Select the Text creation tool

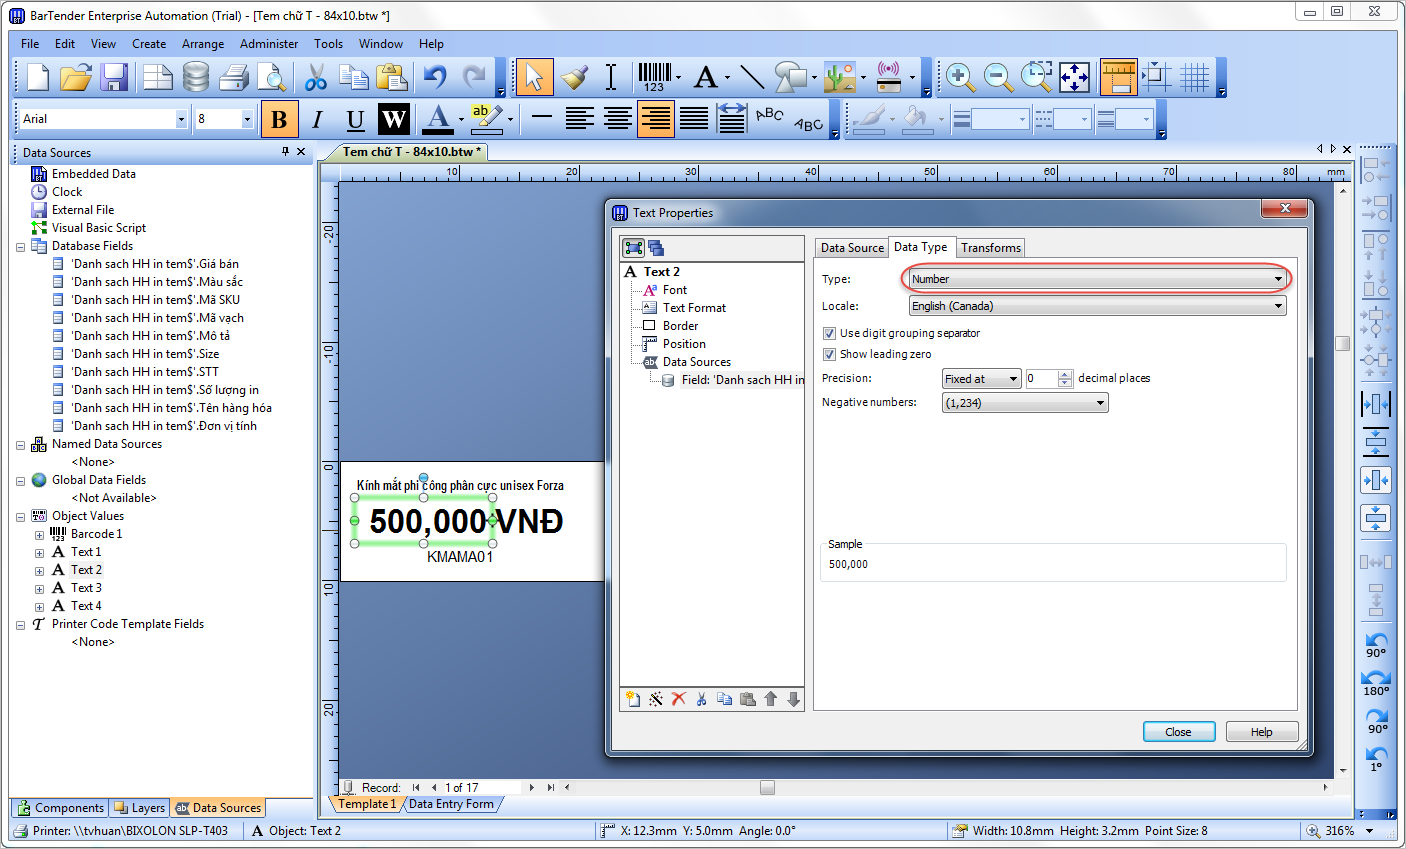706,77
